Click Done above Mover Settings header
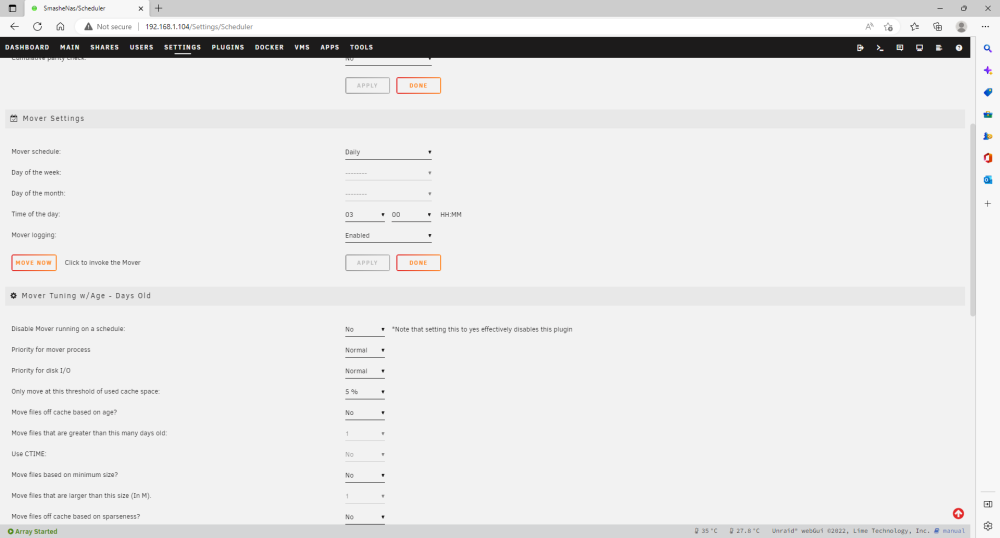The height and width of the screenshot is (538, 1000). click(x=418, y=85)
